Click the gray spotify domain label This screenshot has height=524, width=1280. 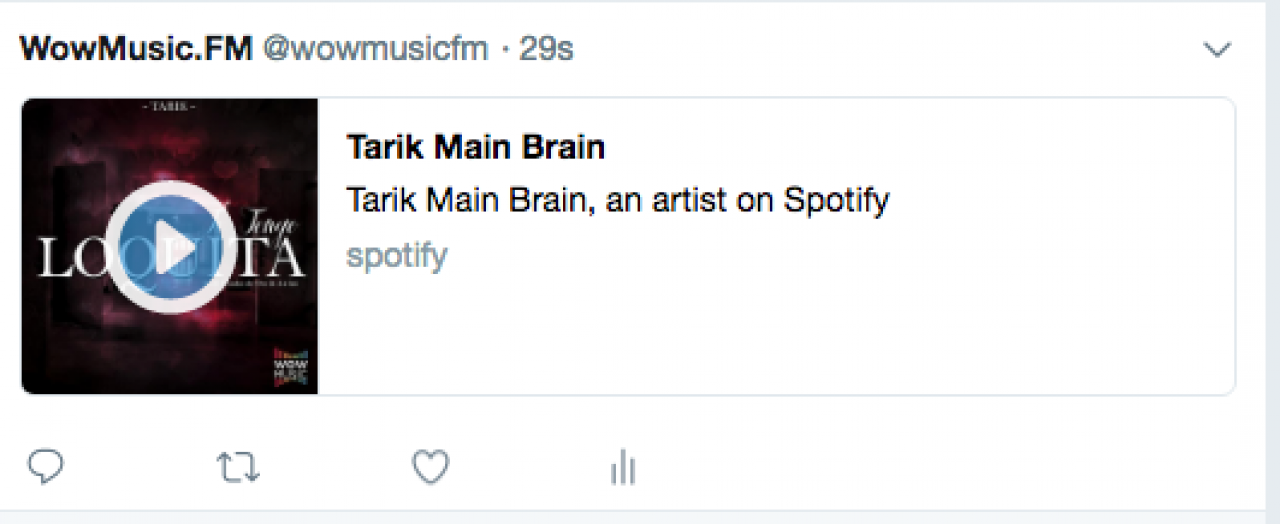click(x=396, y=256)
